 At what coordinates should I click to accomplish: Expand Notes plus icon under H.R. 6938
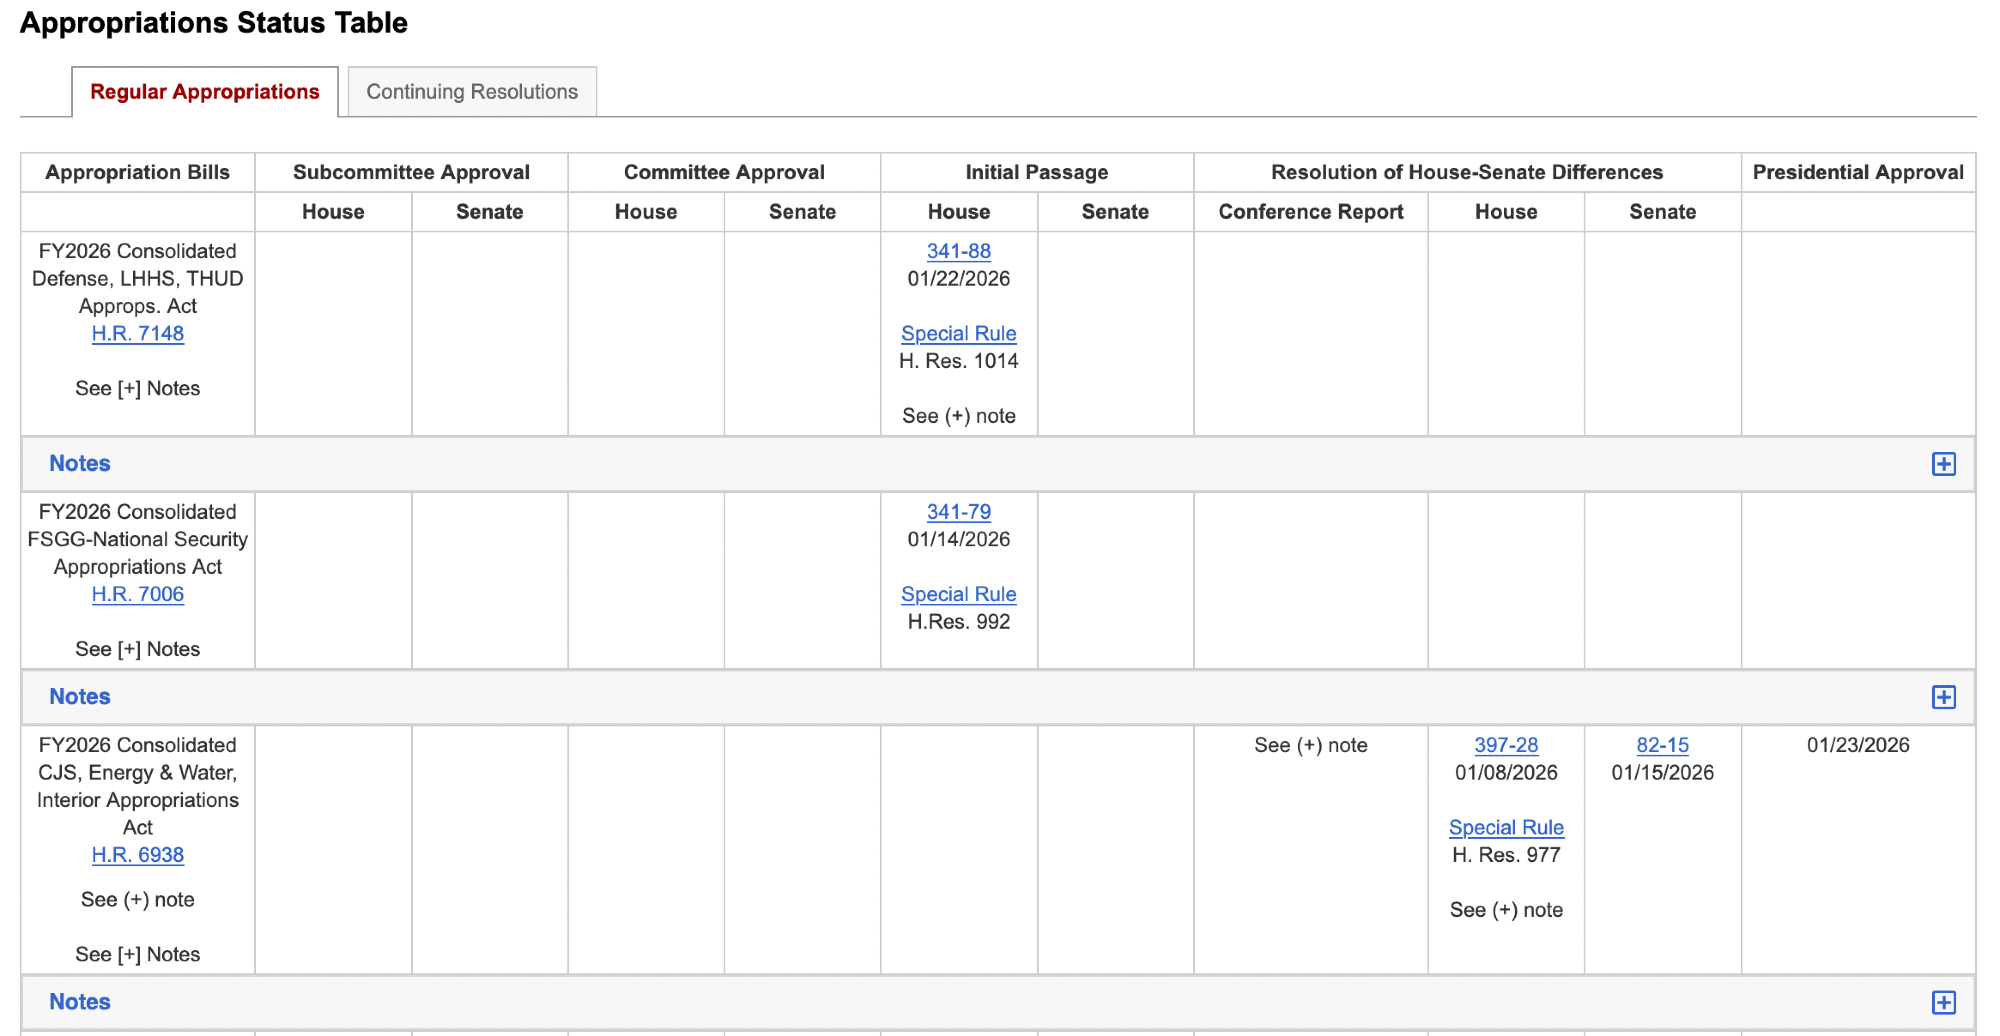pos(1943,1002)
